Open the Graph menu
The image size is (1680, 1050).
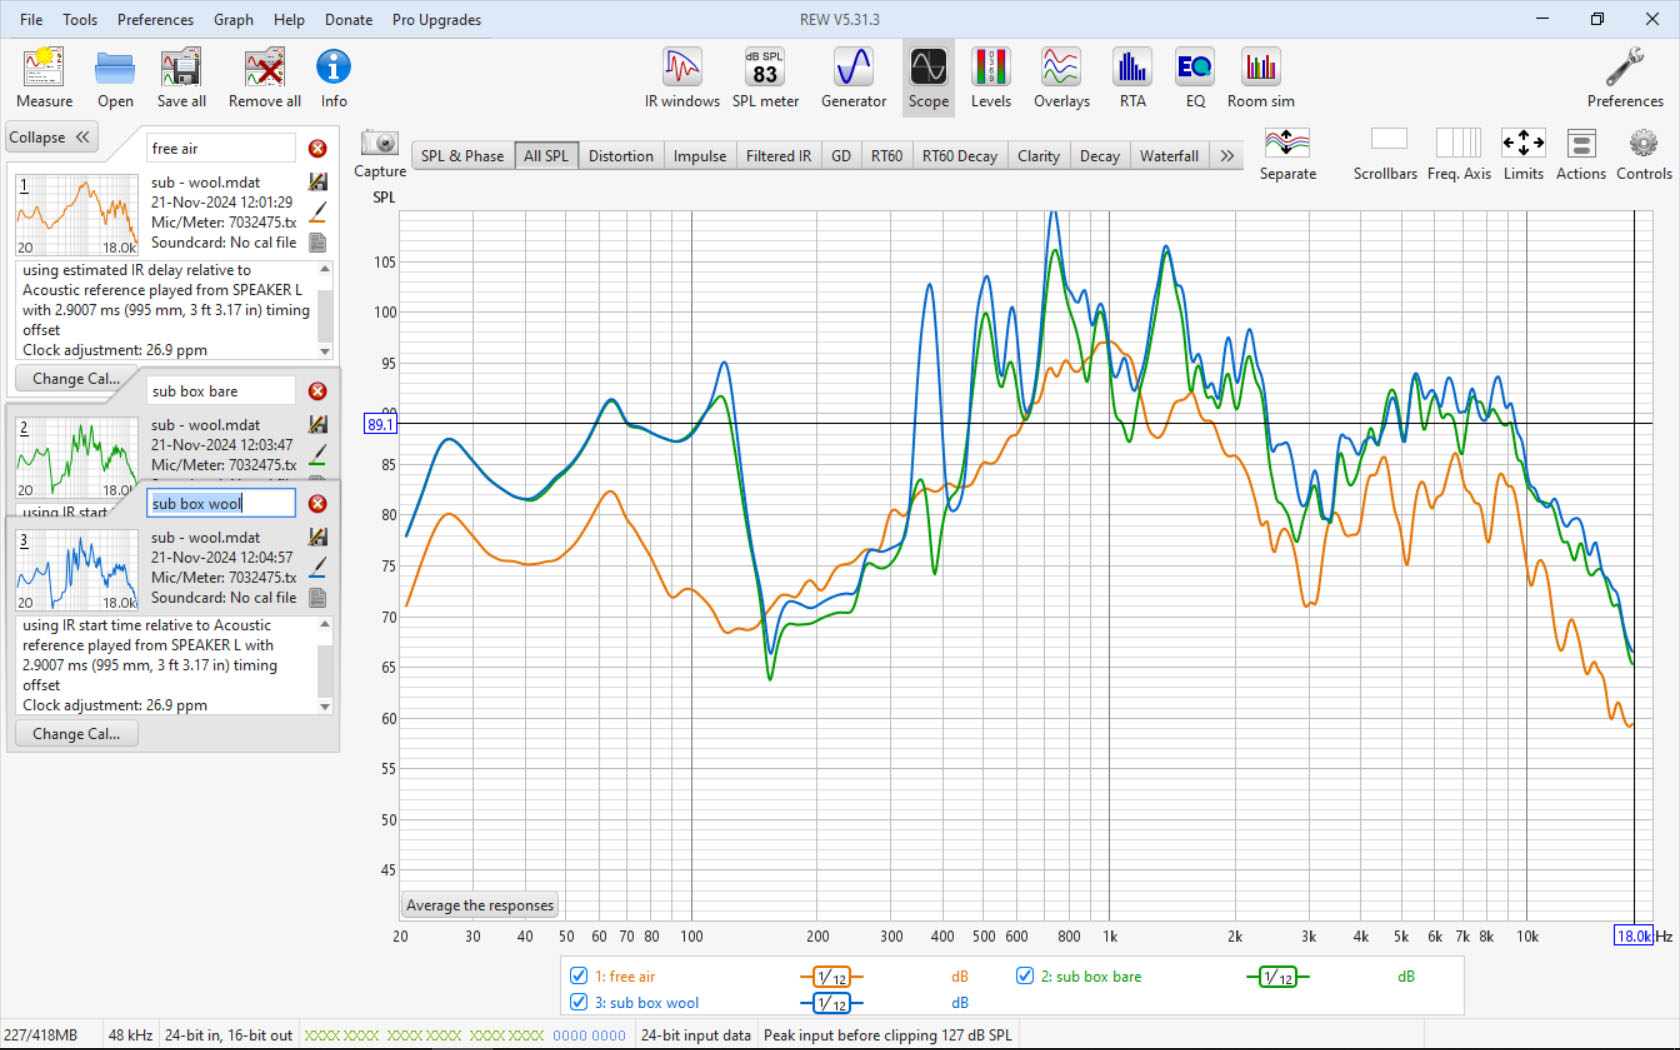click(233, 19)
